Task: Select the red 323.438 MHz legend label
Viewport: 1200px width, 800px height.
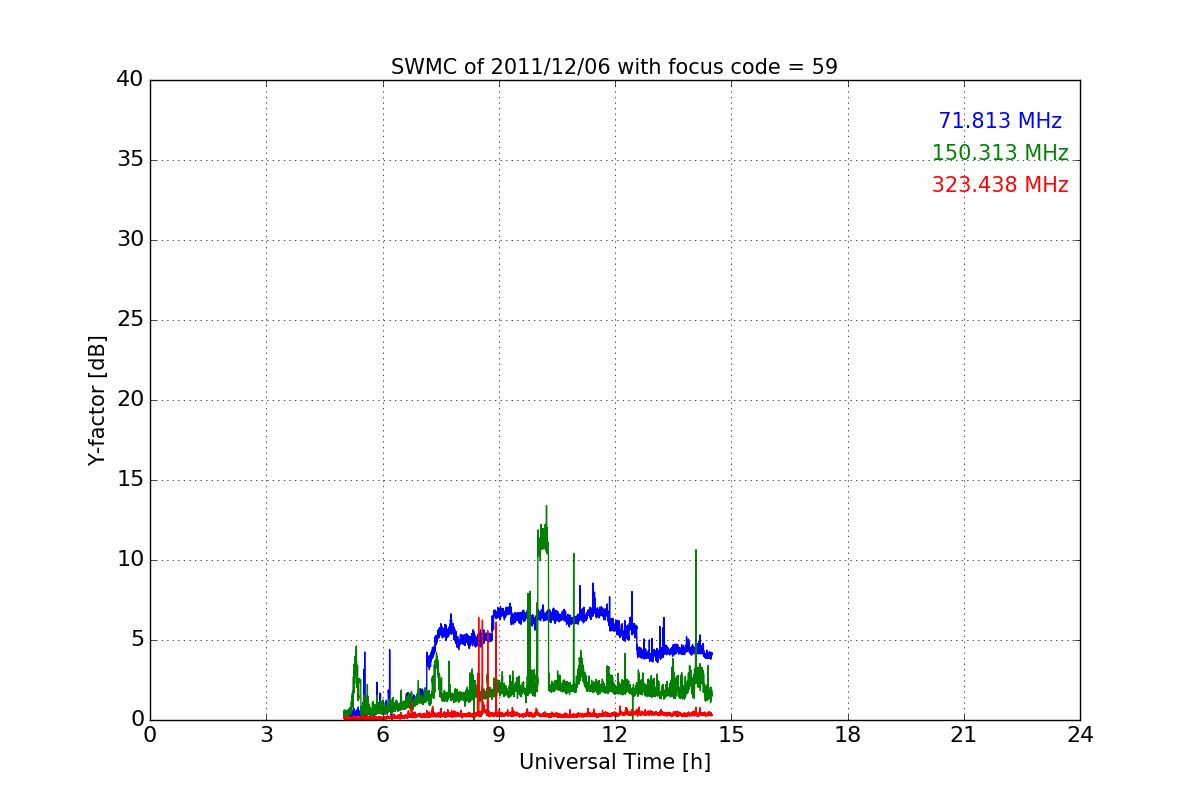Action: tap(1000, 185)
